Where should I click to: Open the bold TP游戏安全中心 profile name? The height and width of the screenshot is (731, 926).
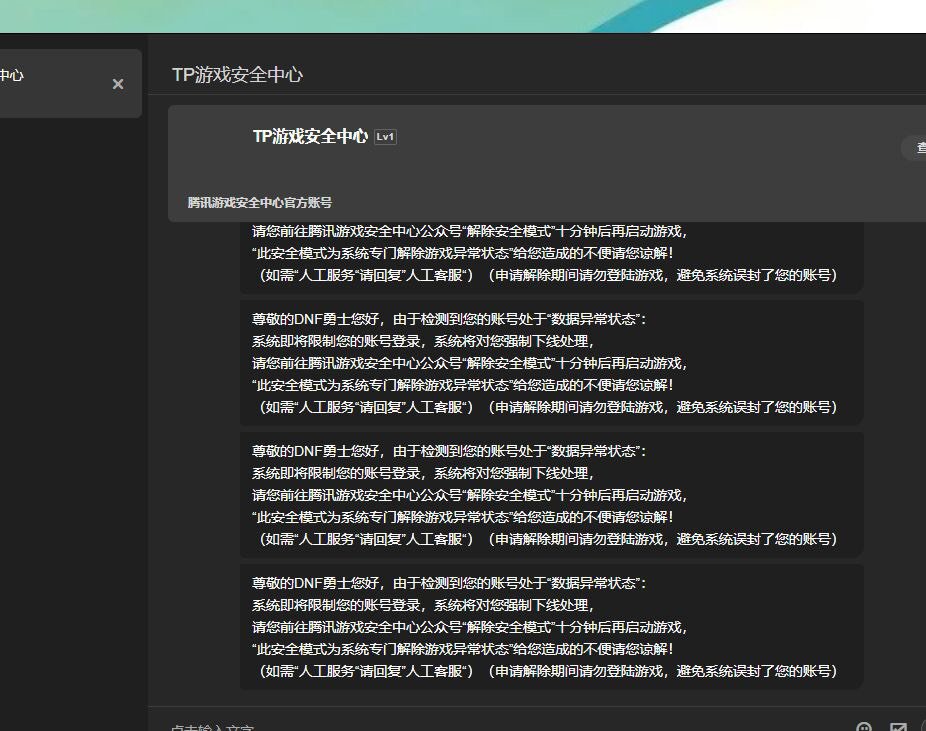coord(311,136)
